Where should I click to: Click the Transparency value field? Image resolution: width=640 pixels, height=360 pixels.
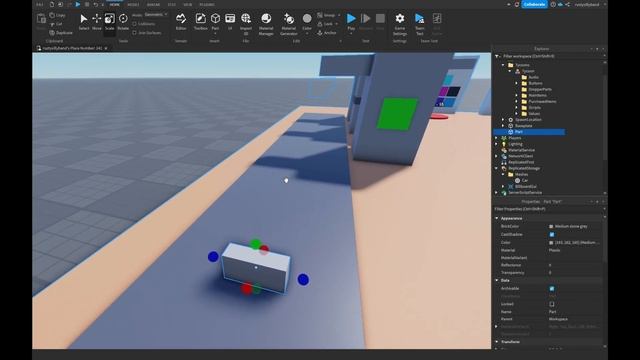point(574,273)
